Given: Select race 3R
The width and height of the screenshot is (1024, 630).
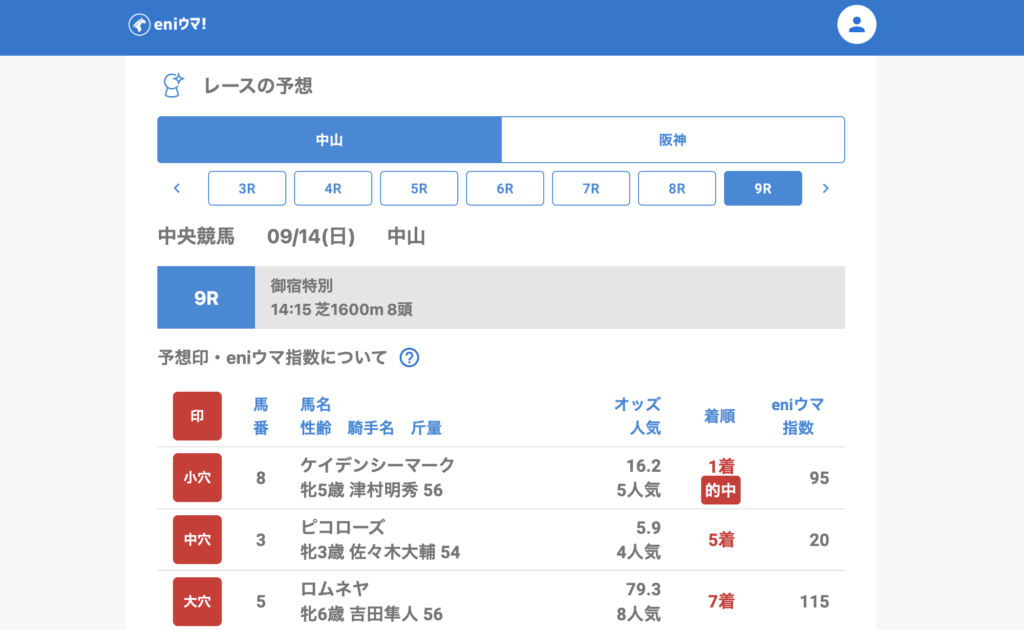Looking at the screenshot, I should [x=247, y=188].
